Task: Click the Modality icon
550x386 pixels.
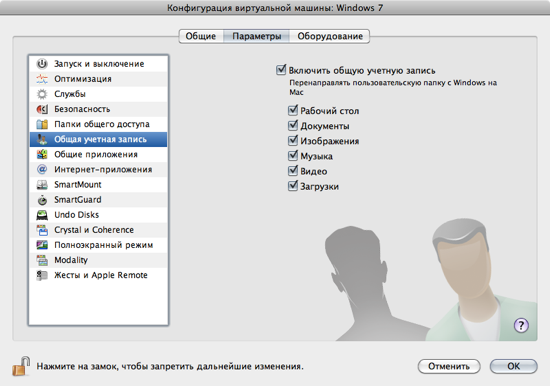Action: pos(42,260)
